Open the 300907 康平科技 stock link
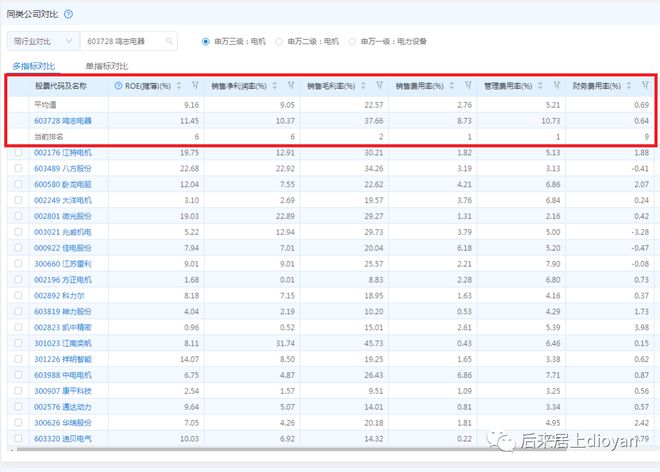The height and width of the screenshot is (472, 660). pyautogui.click(x=63, y=391)
